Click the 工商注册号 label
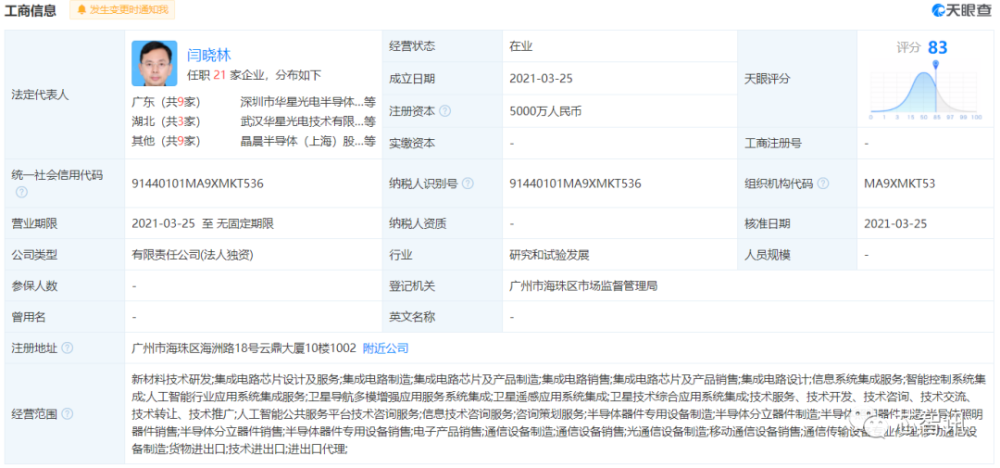The width and height of the screenshot is (1000, 468). coord(773,143)
